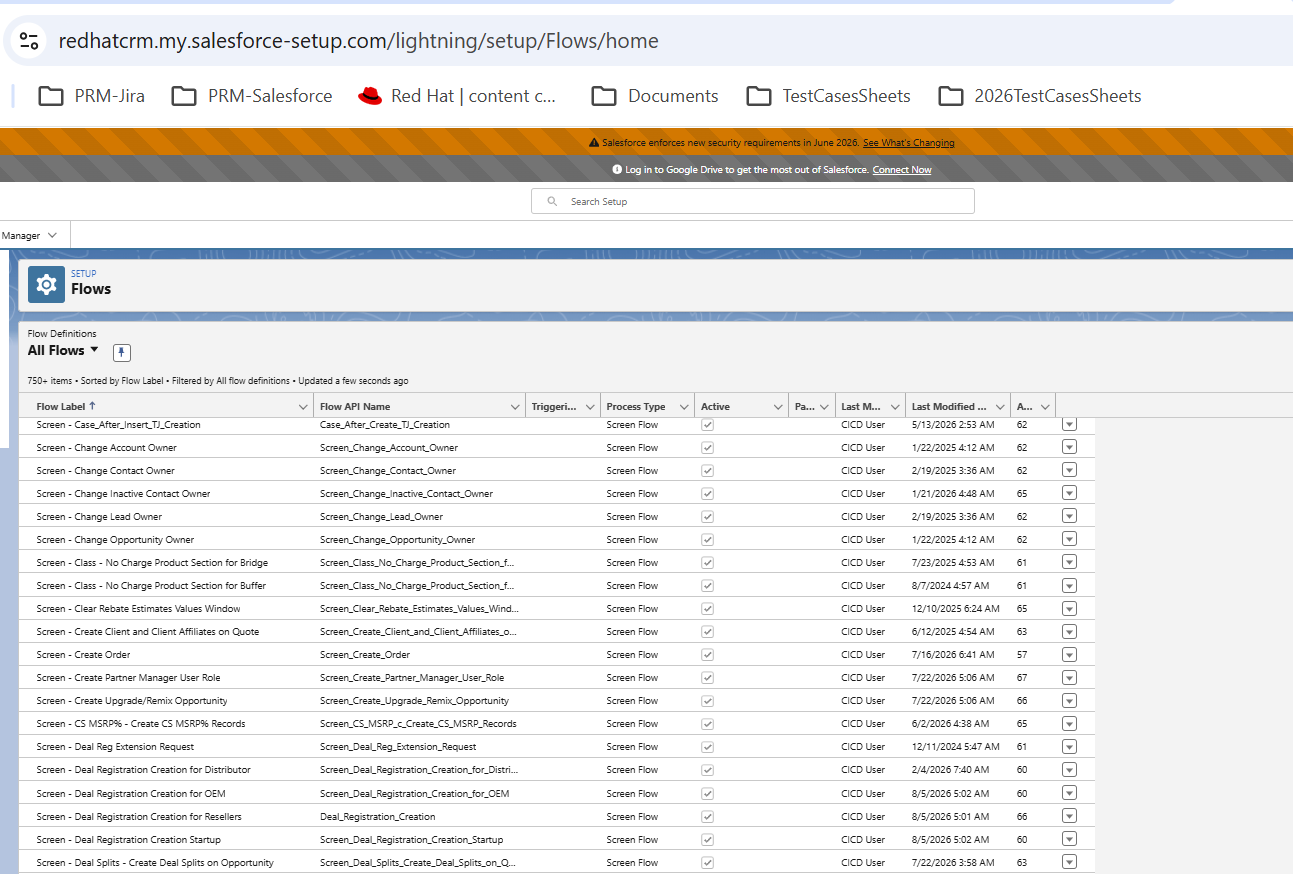
Task: Open row actions arrow for Screen - Change Lead Owner
Action: 1069,517
